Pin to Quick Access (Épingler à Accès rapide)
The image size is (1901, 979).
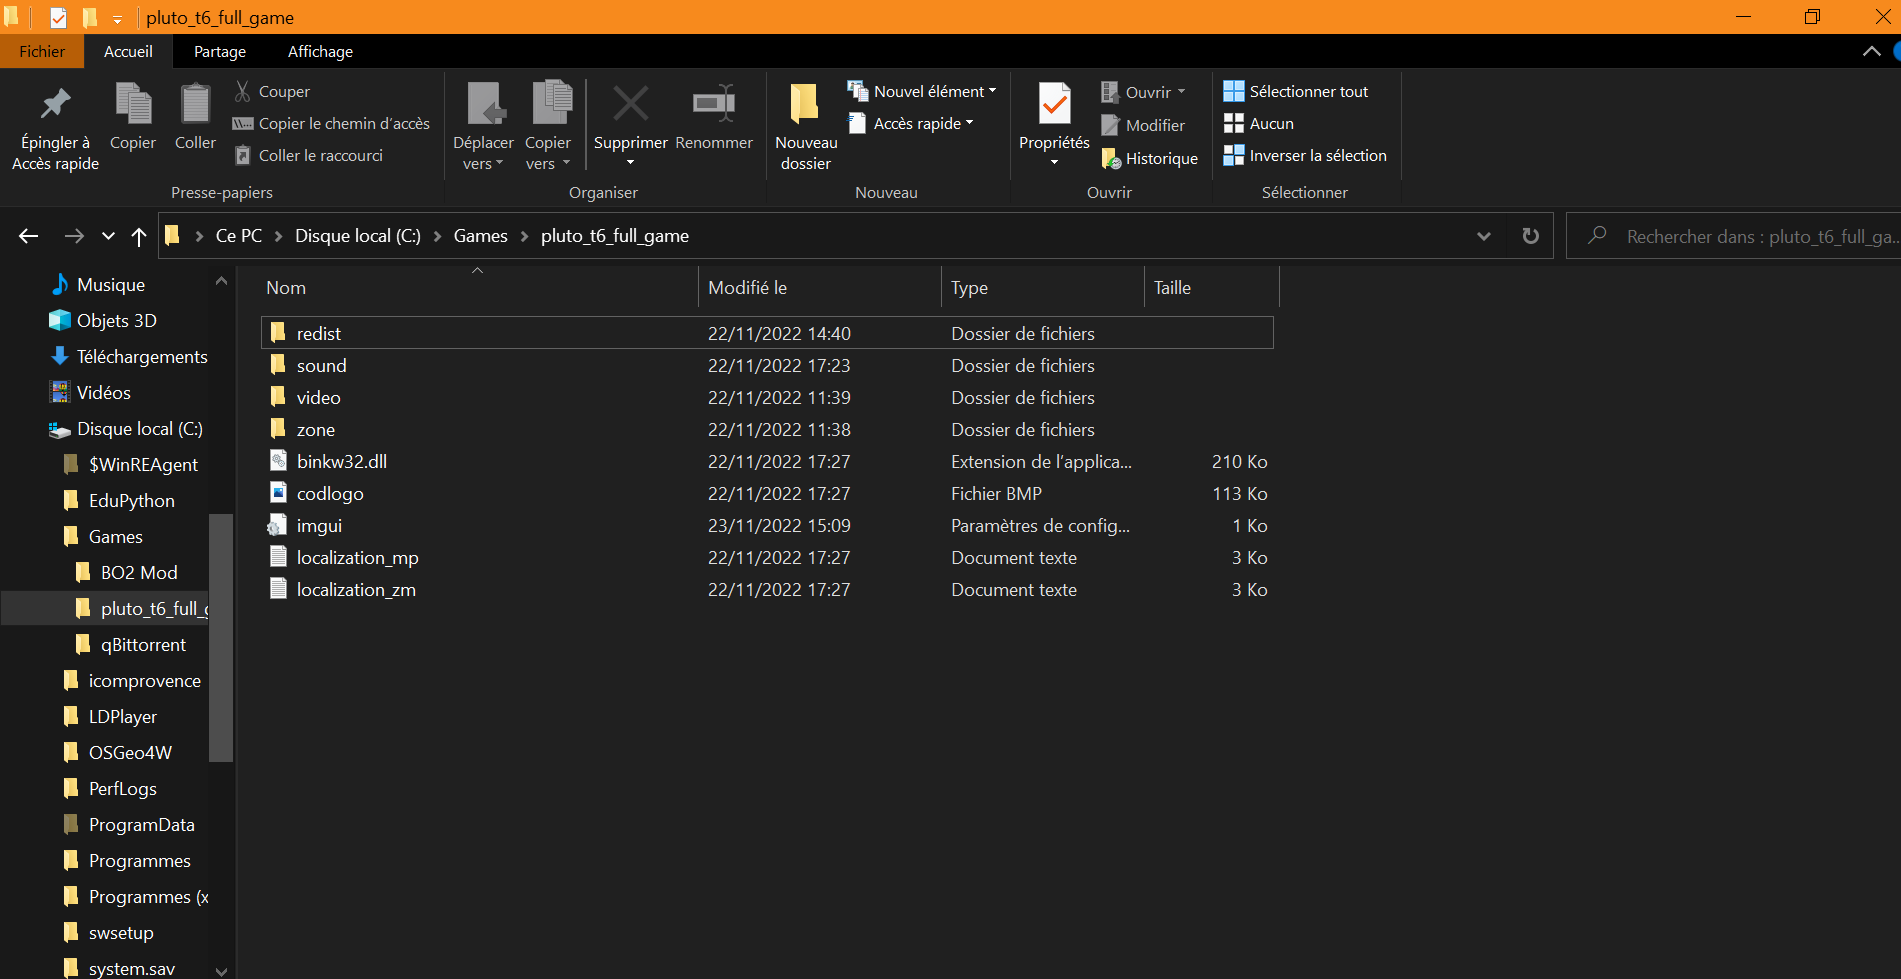tap(55, 127)
